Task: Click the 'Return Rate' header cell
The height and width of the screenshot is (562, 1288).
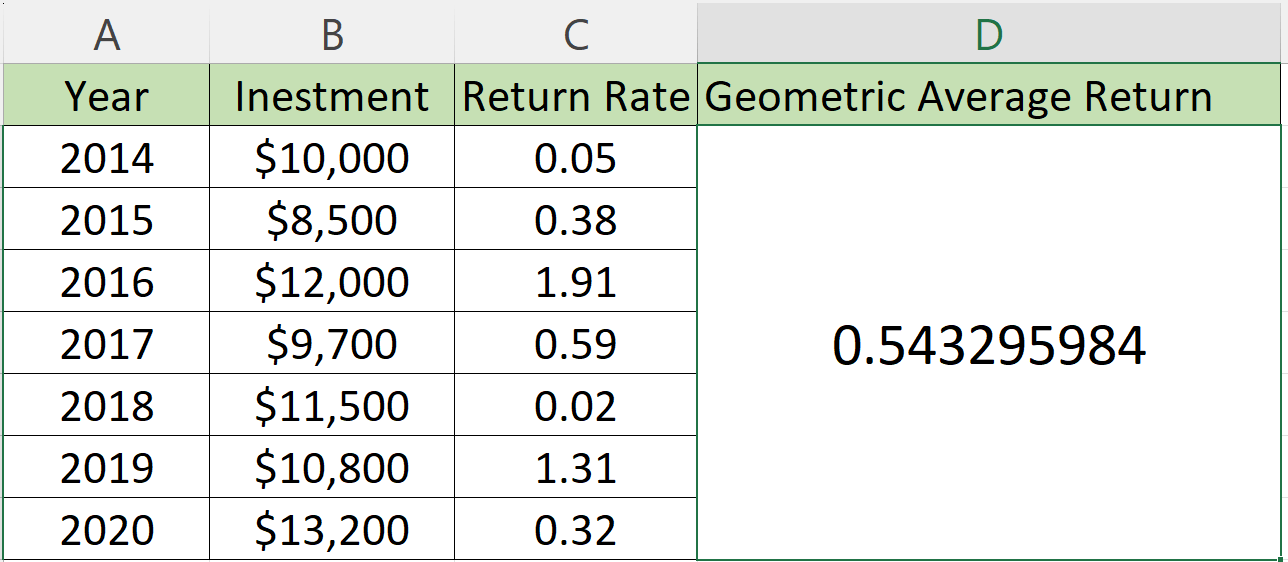Action: (x=576, y=95)
